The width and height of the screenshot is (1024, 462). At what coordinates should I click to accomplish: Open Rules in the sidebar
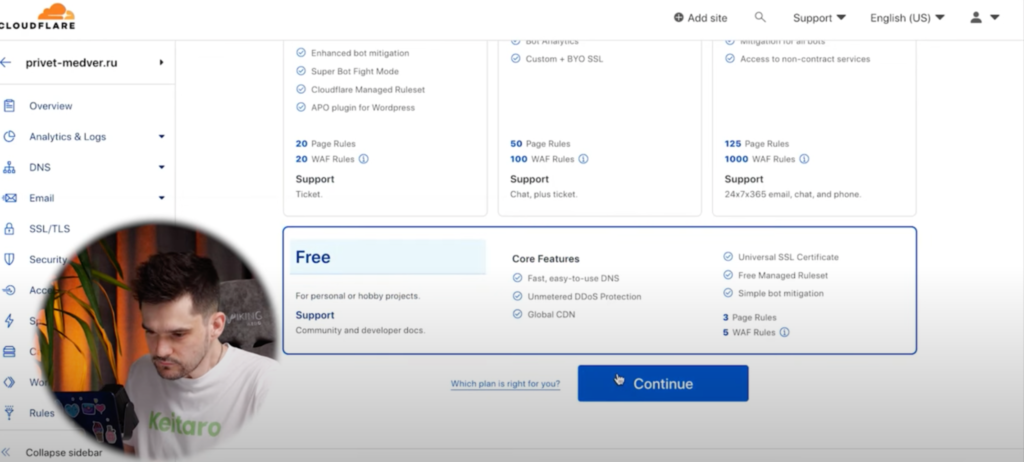click(41, 413)
